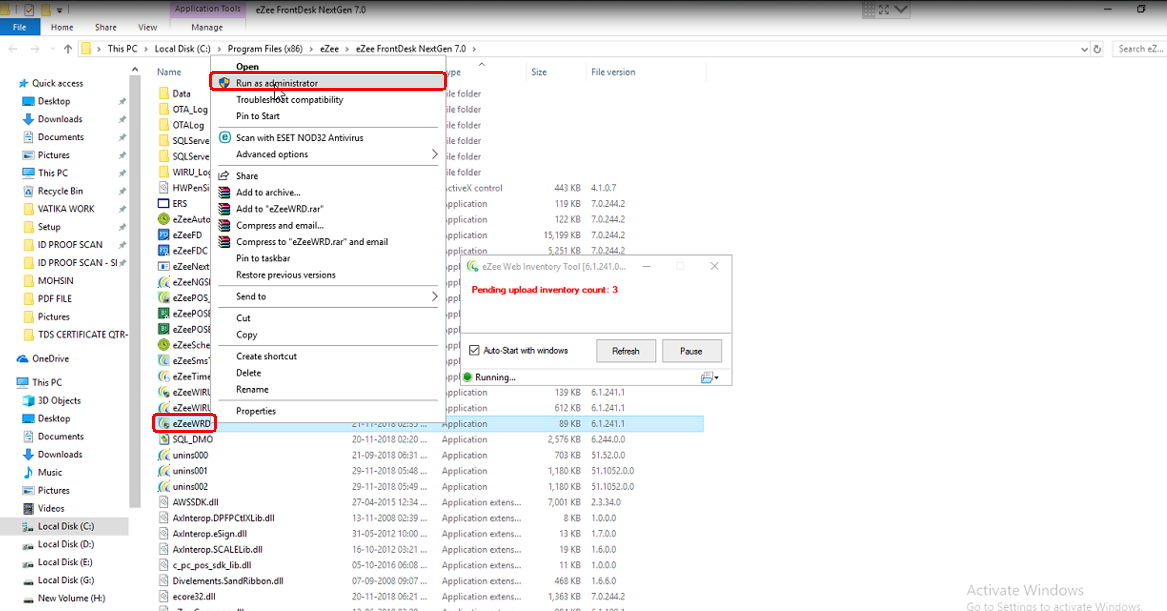Click eZee in the address breadcrumb
Image resolution: width=1167 pixels, height=611 pixels.
click(x=329, y=49)
